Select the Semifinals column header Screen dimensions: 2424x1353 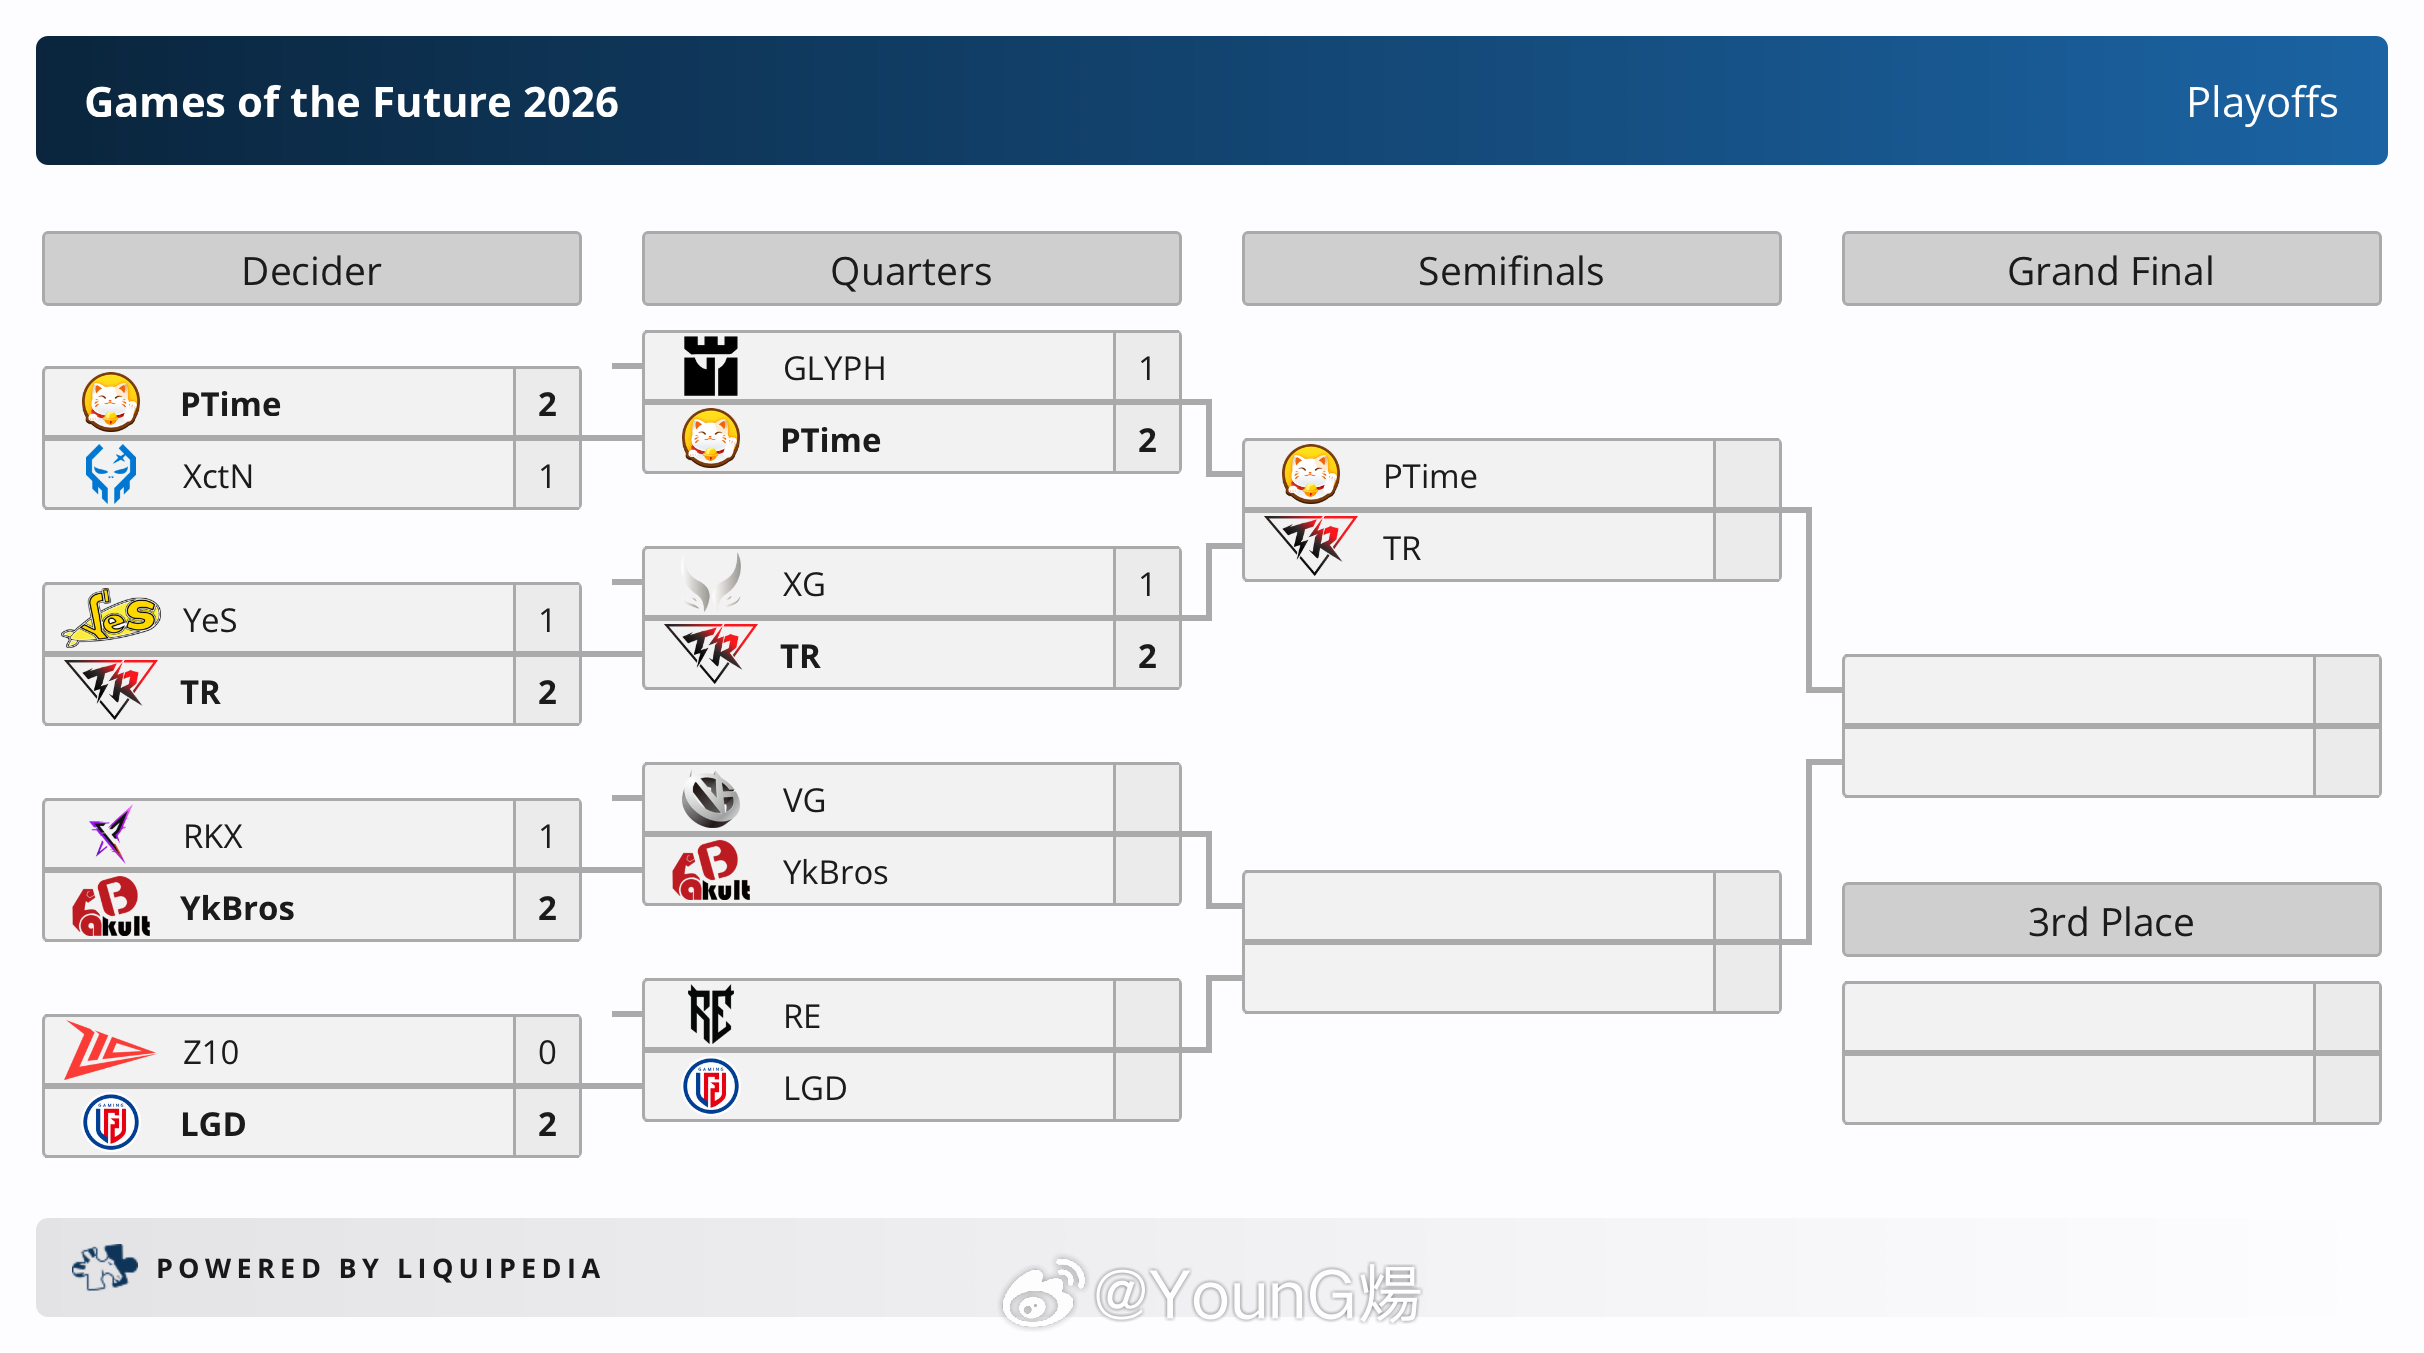click(1511, 270)
